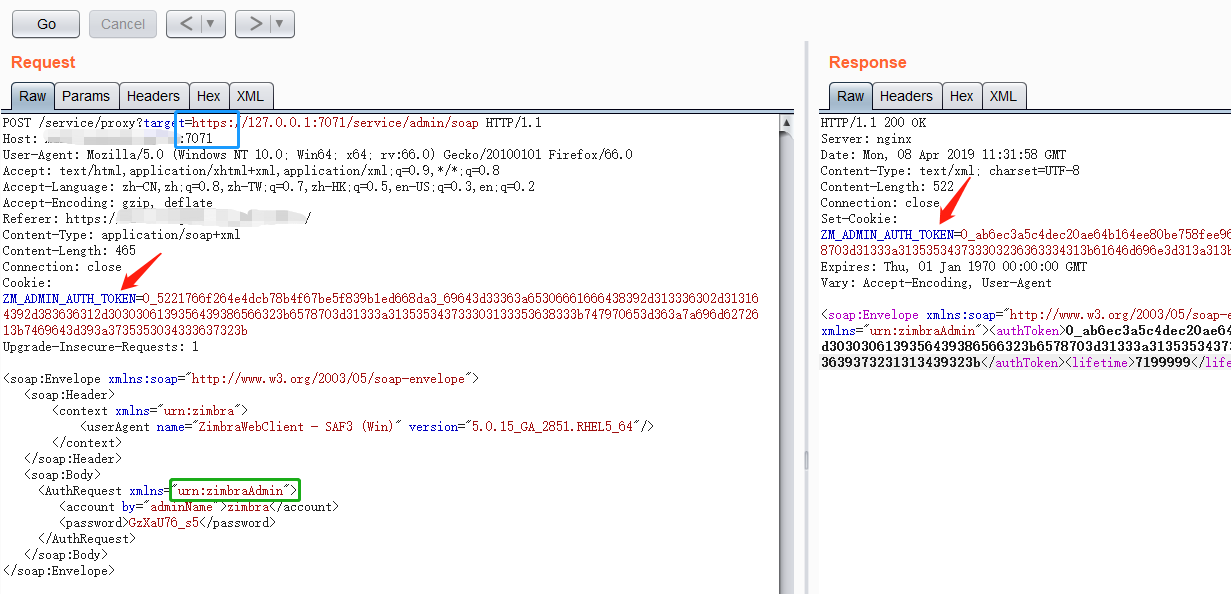Click request Connection: close line
Image resolution: width=1231 pixels, height=594 pixels.
tap(63, 267)
